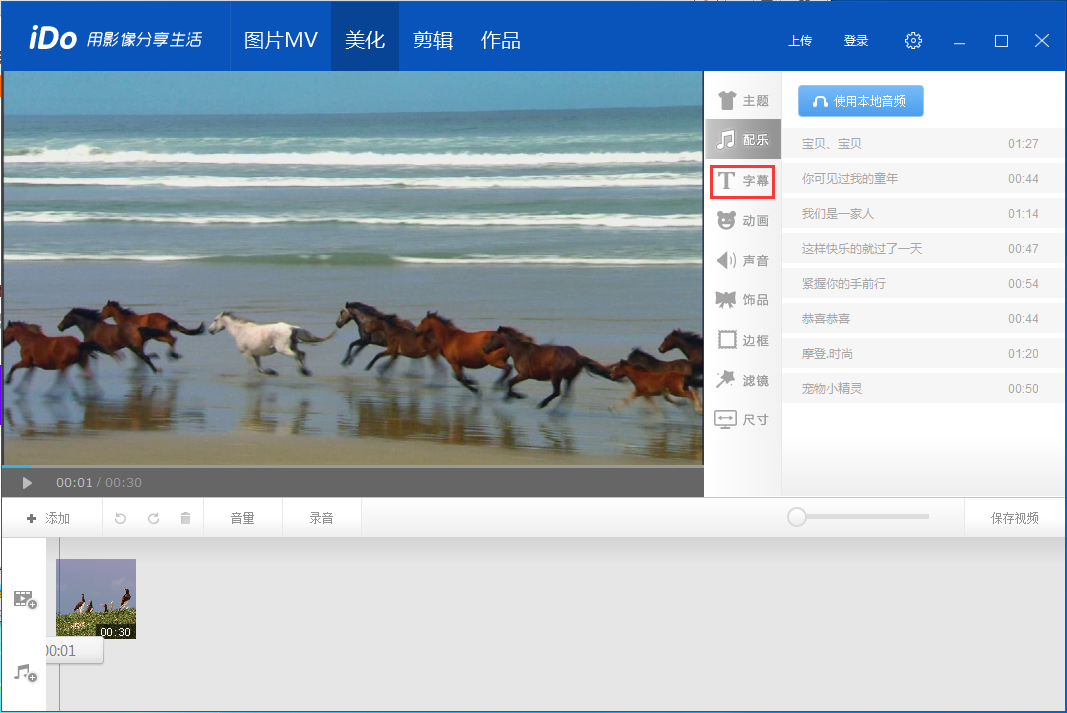Open the 声音 sound speaker panel
This screenshot has width=1067, height=713.
click(x=743, y=261)
